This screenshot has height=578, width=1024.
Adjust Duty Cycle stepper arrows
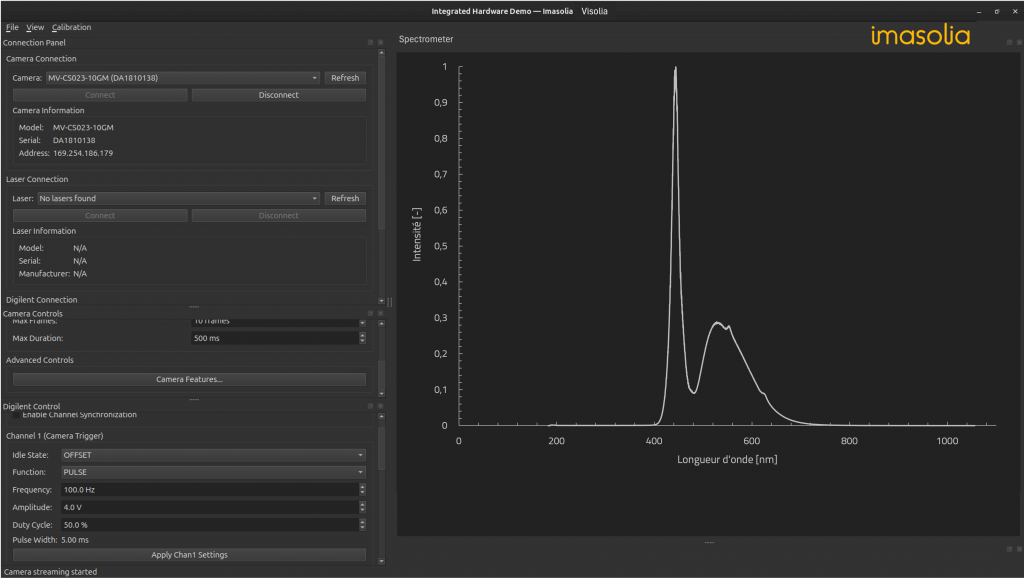click(362, 525)
